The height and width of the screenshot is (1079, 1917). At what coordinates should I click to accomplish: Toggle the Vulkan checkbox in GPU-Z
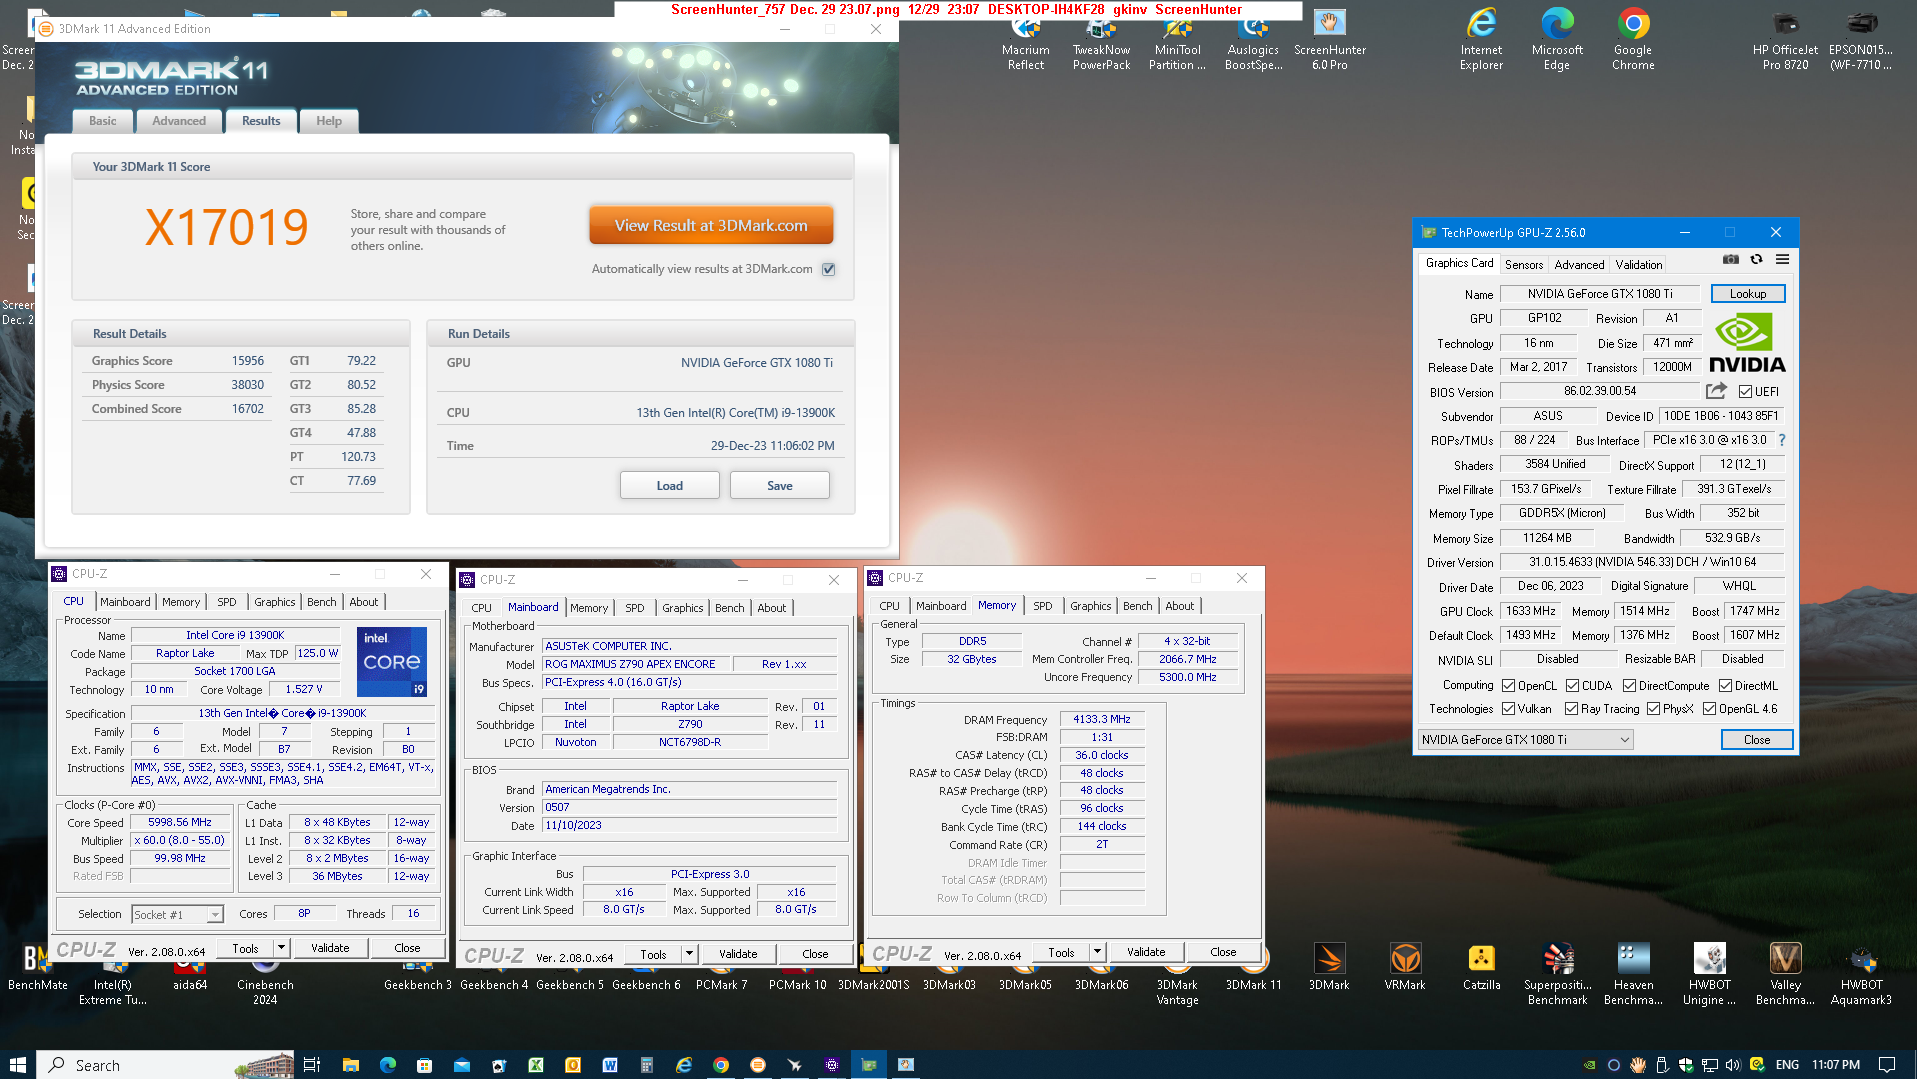[x=1509, y=709]
